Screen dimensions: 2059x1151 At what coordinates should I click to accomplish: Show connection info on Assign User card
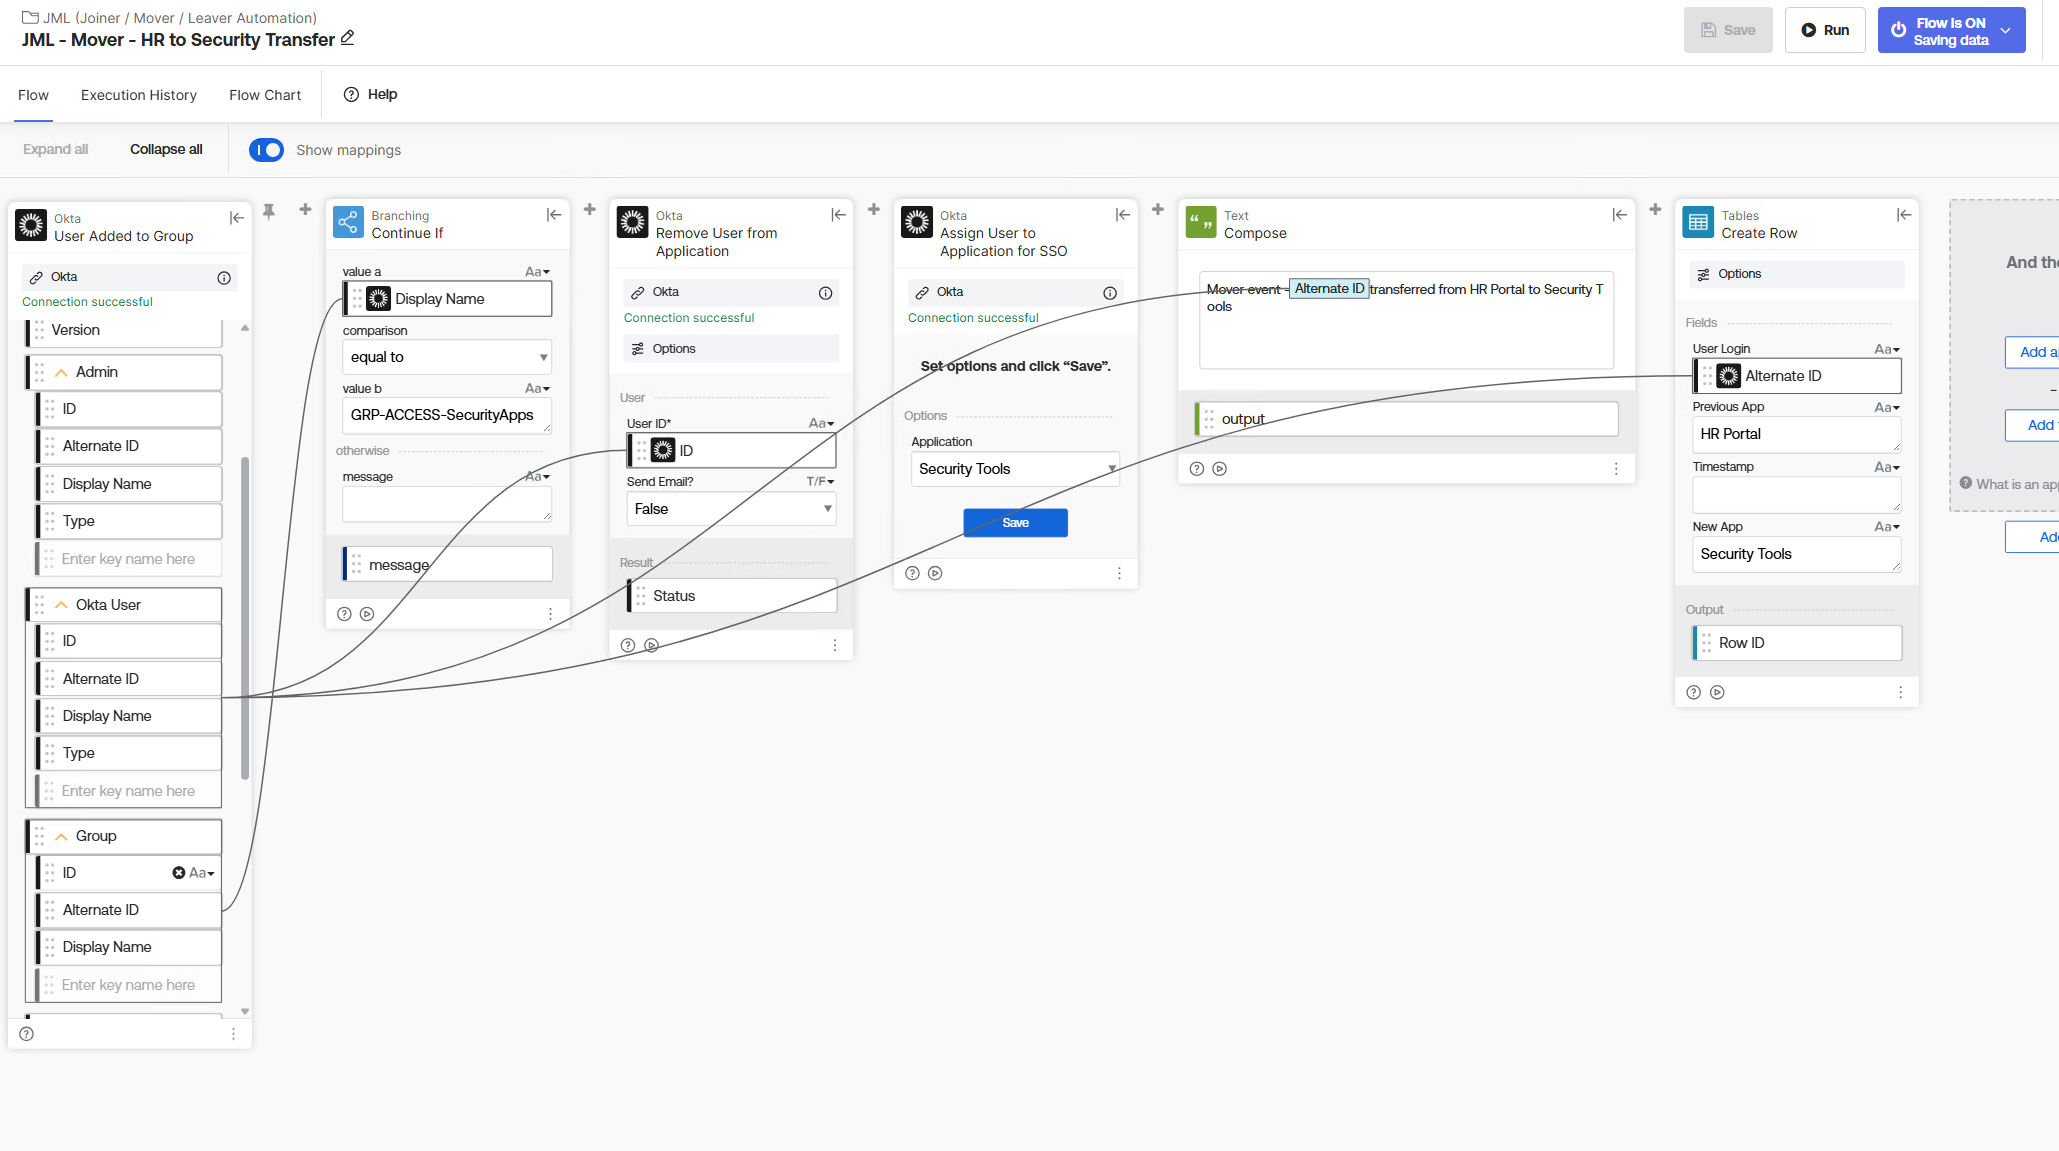(1109, 293)
